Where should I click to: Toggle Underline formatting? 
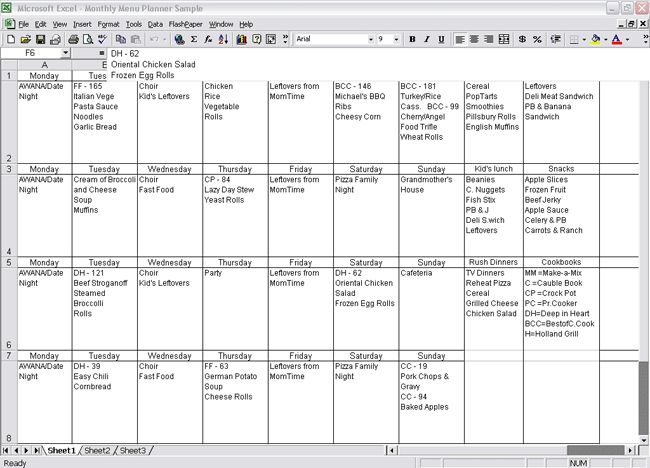coord(441,39)
